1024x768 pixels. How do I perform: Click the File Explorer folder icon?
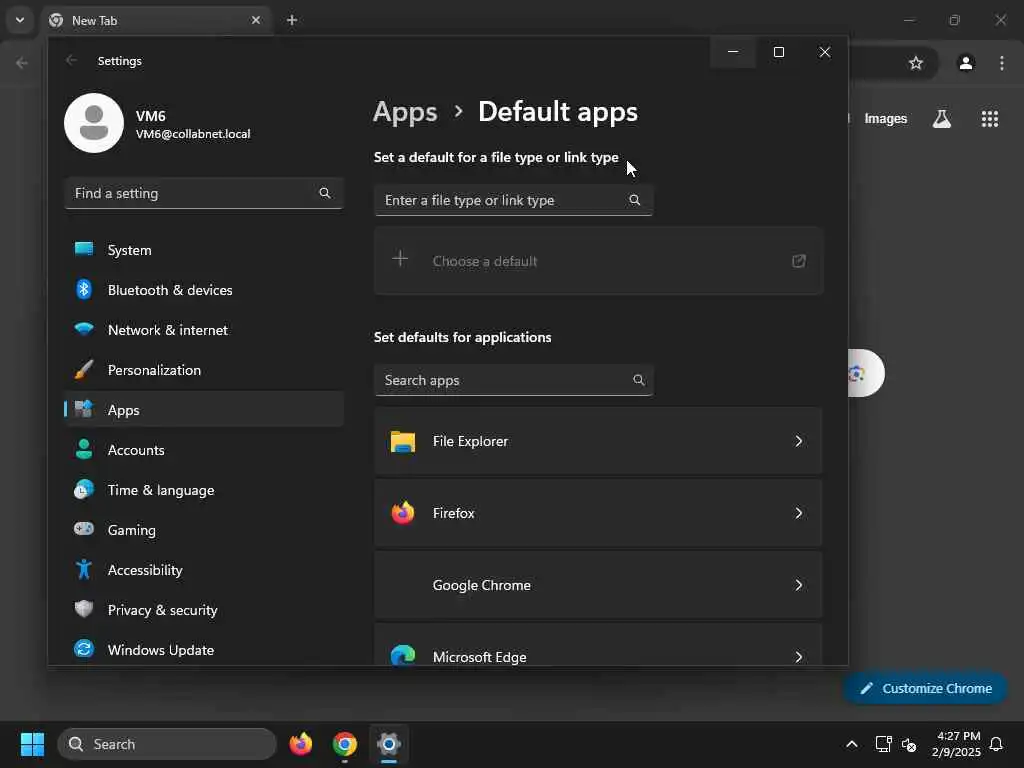point(403,441)
